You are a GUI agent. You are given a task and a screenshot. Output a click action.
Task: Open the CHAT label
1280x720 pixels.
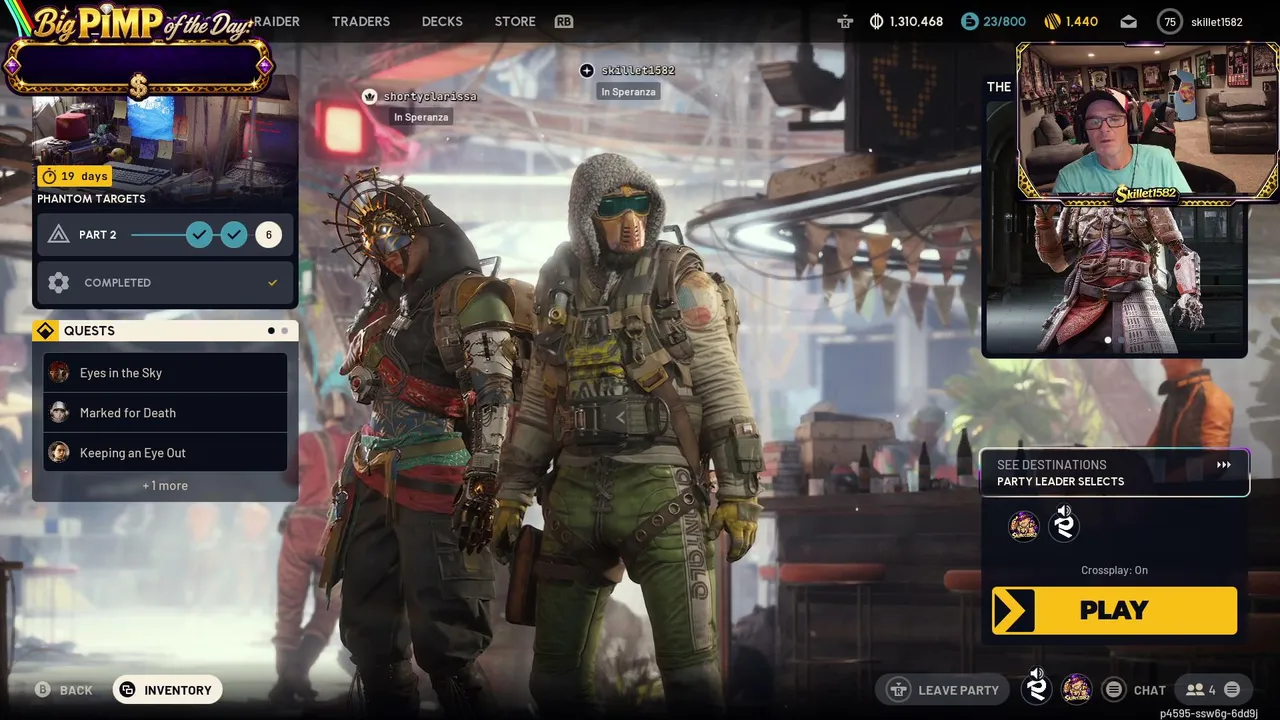1149,690
